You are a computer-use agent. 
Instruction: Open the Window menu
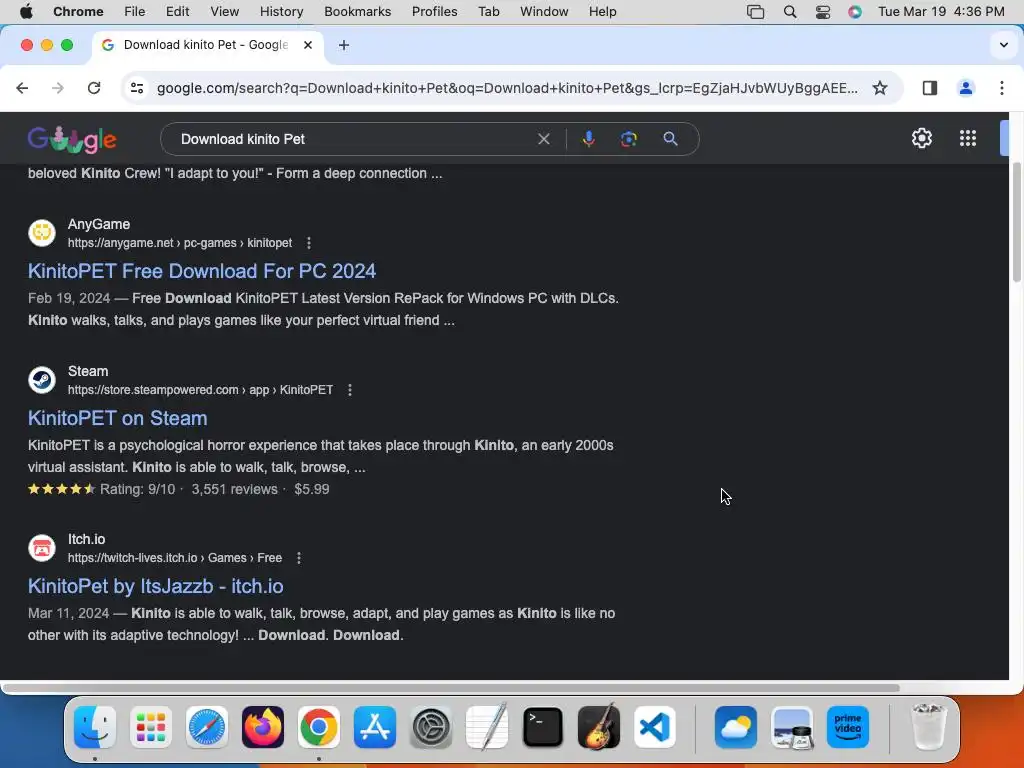click(544, 12)
